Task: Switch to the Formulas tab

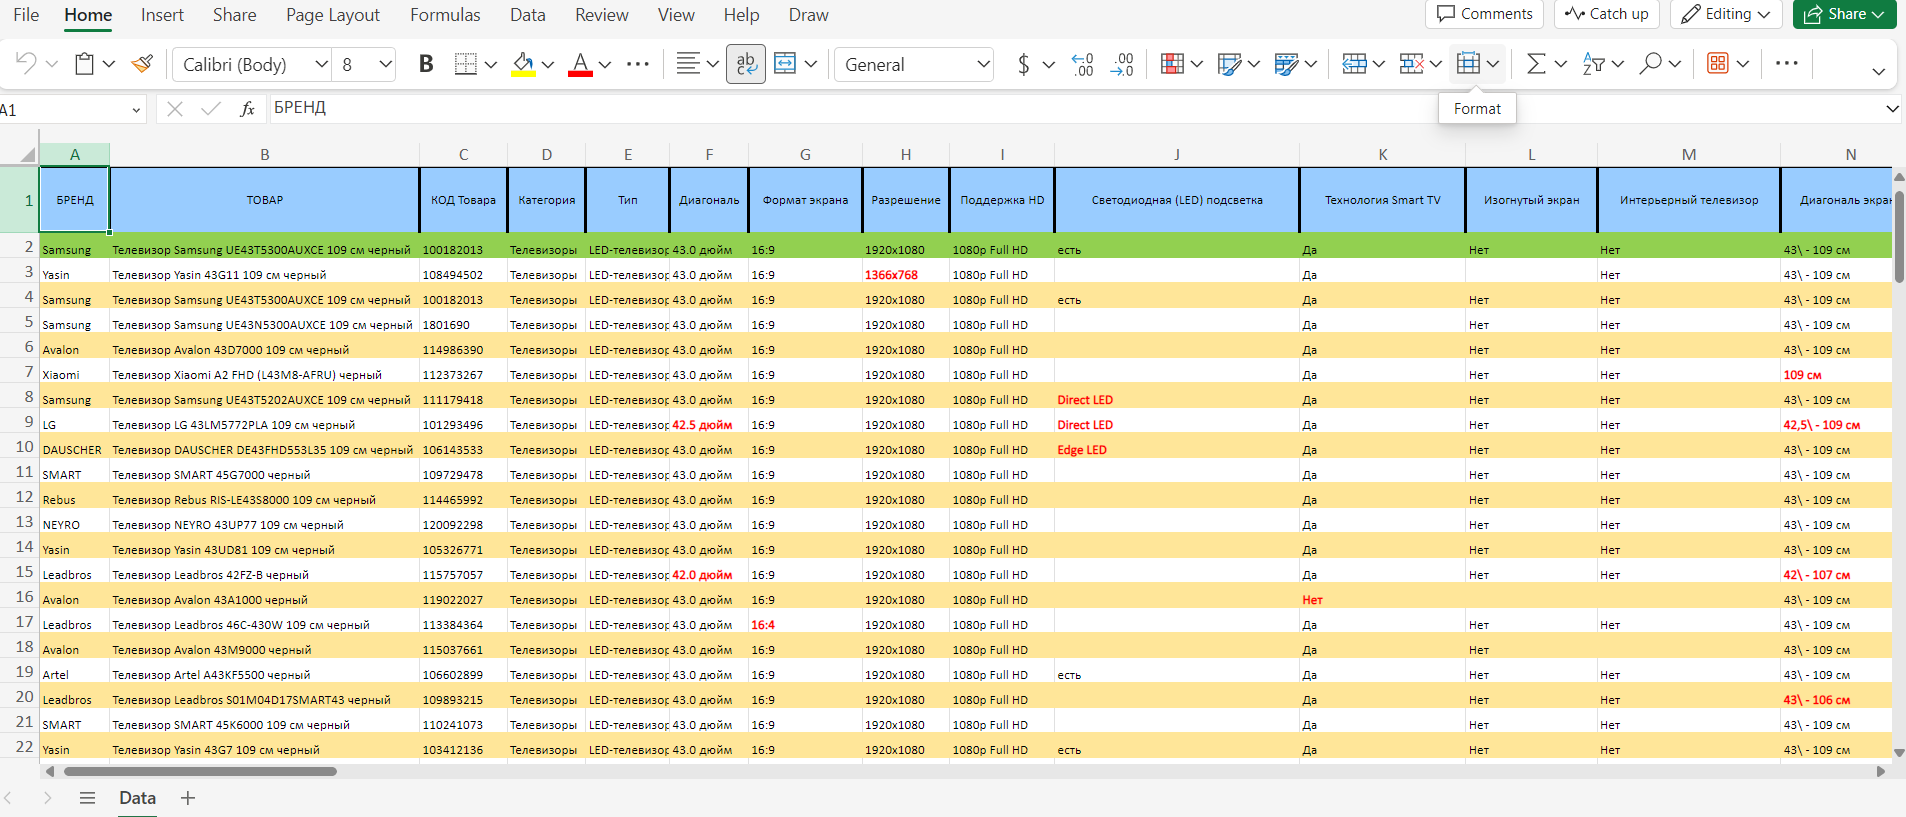Action: click(x=445, y=15)
